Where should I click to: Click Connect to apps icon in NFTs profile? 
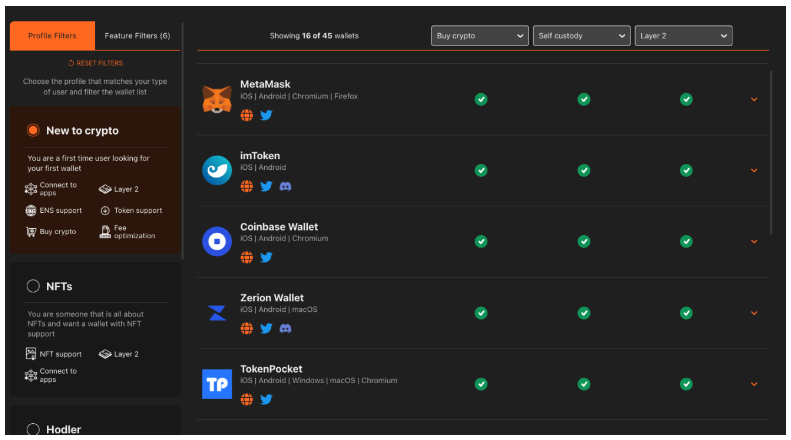31,375
